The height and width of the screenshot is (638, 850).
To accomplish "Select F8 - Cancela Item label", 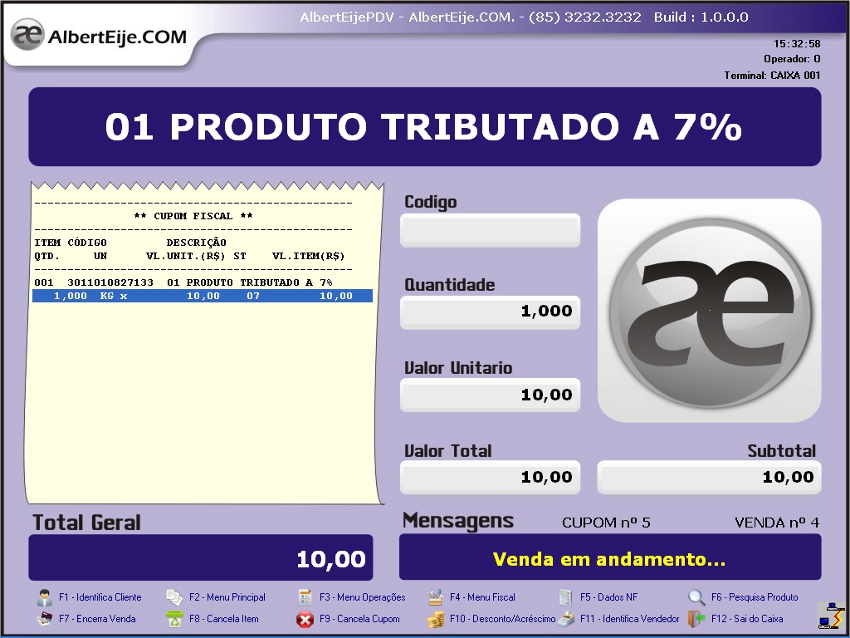I will 223,618.
